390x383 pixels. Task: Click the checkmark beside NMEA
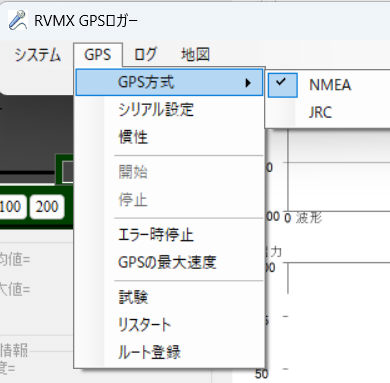tap(282, 82)
